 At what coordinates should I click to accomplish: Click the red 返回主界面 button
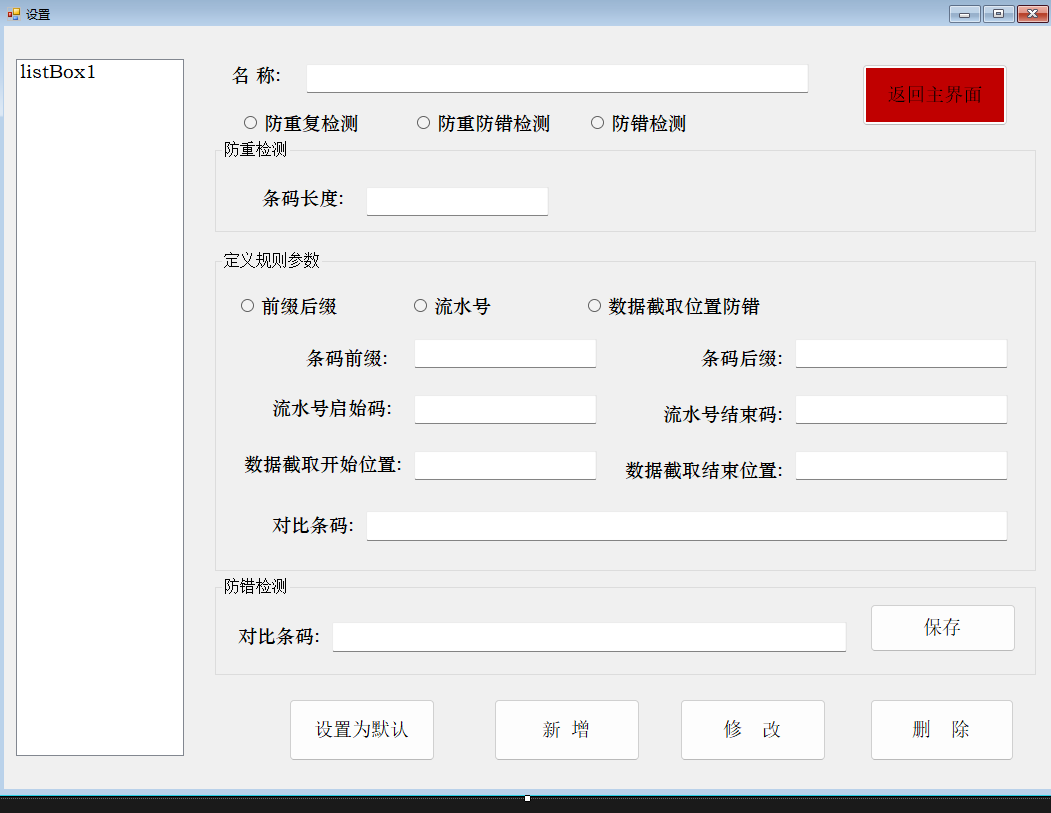tap(934, 95)
